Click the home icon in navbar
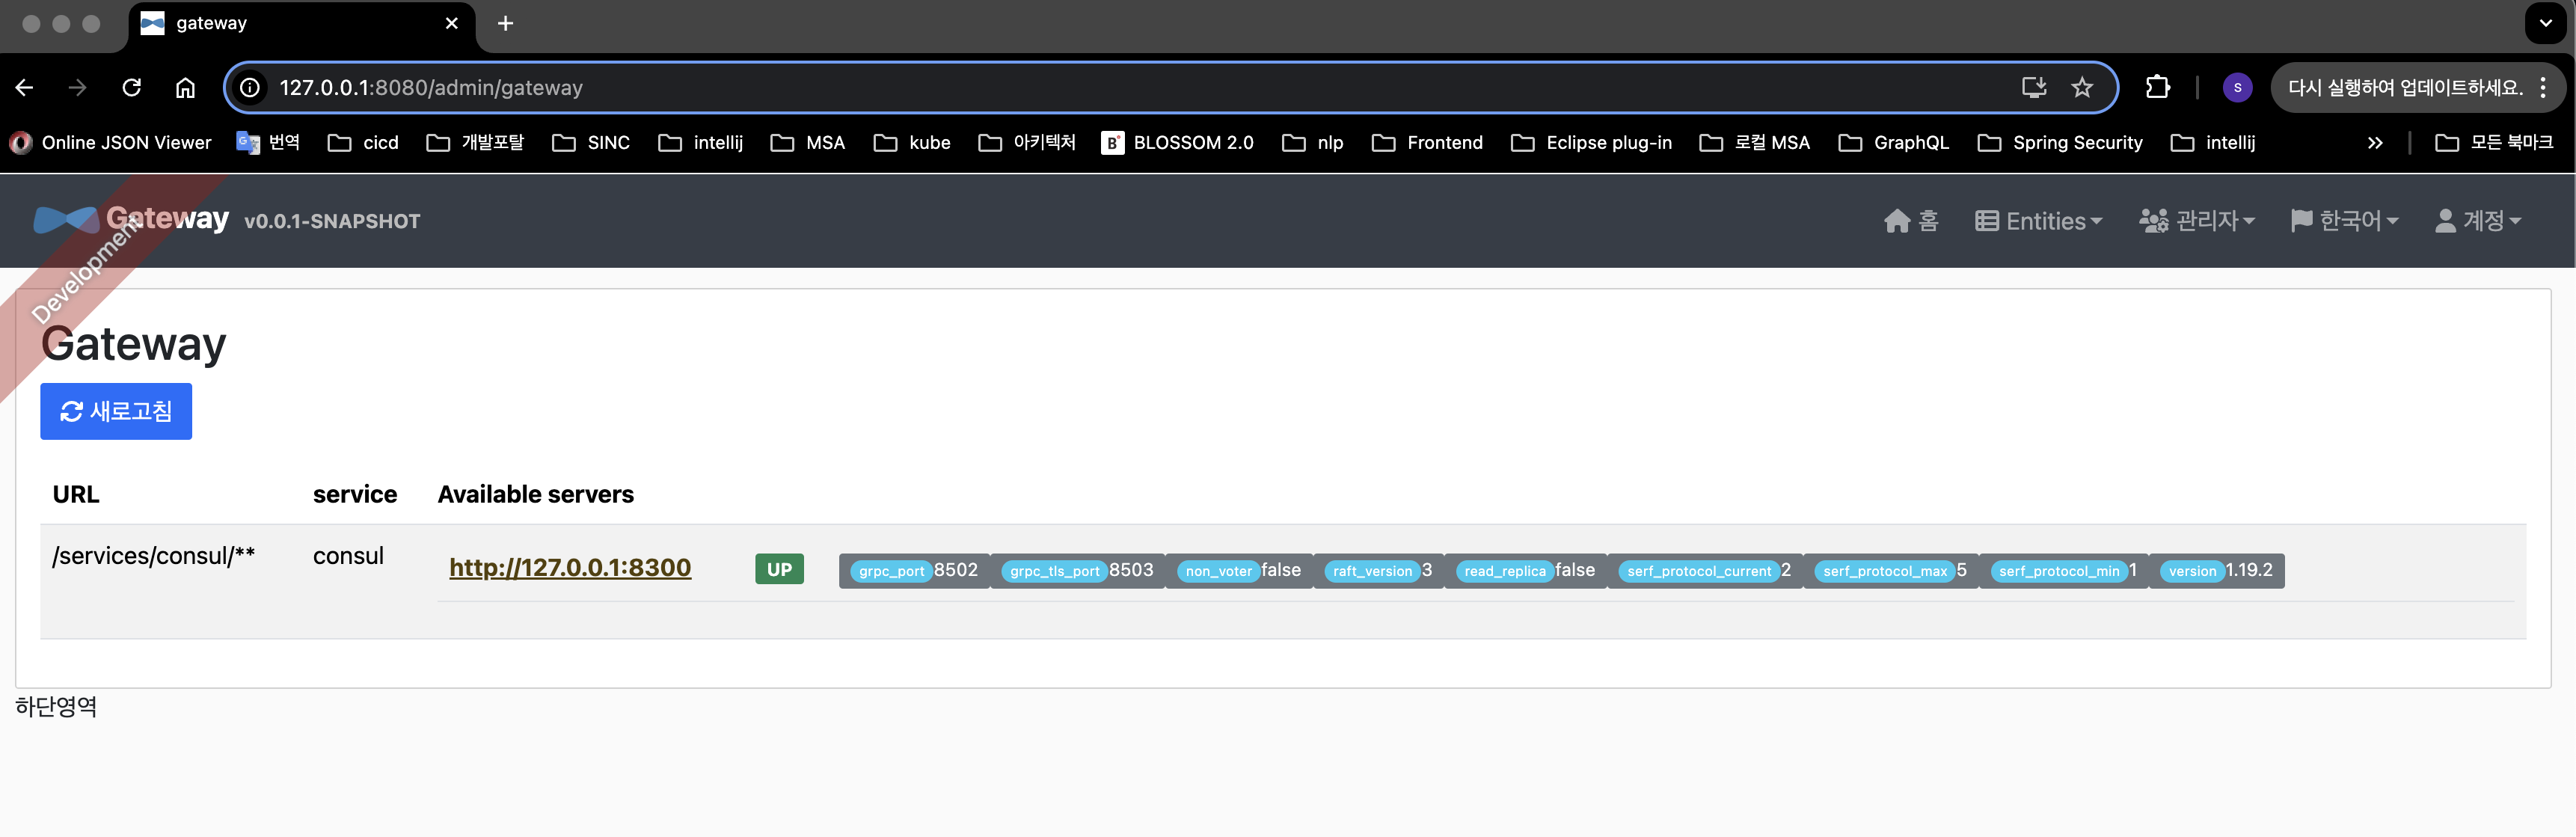Viewport: 2576px width, 837px height. click(x=1896, y=221)
